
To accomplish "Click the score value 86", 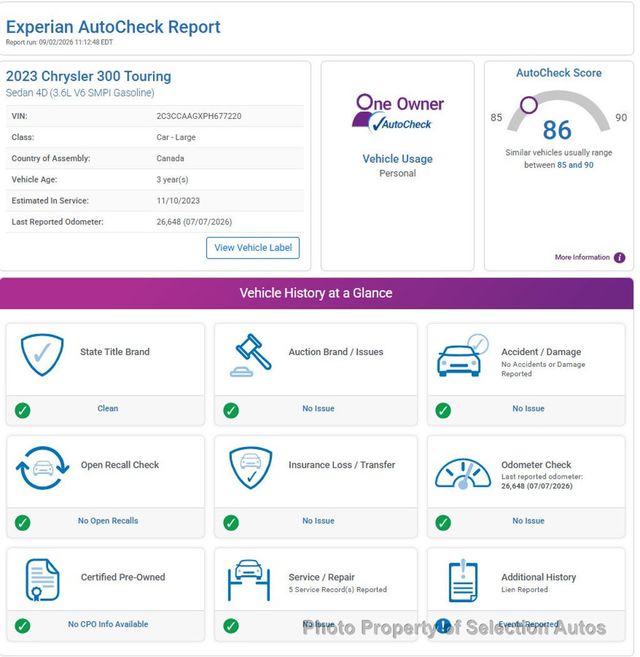I will (557, 130).
